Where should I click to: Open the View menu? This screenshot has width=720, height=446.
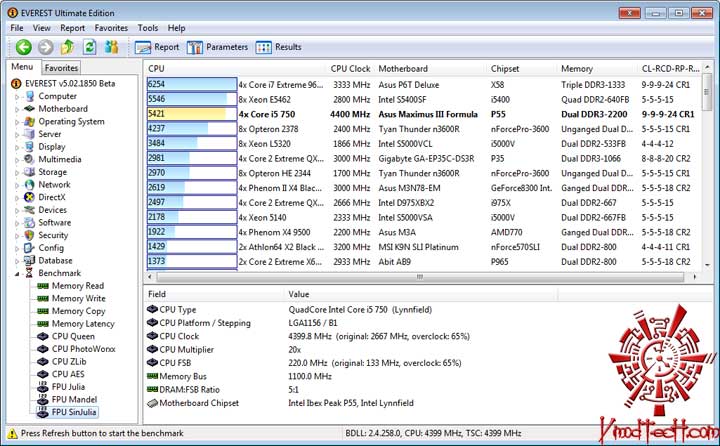tap(41, 28)
